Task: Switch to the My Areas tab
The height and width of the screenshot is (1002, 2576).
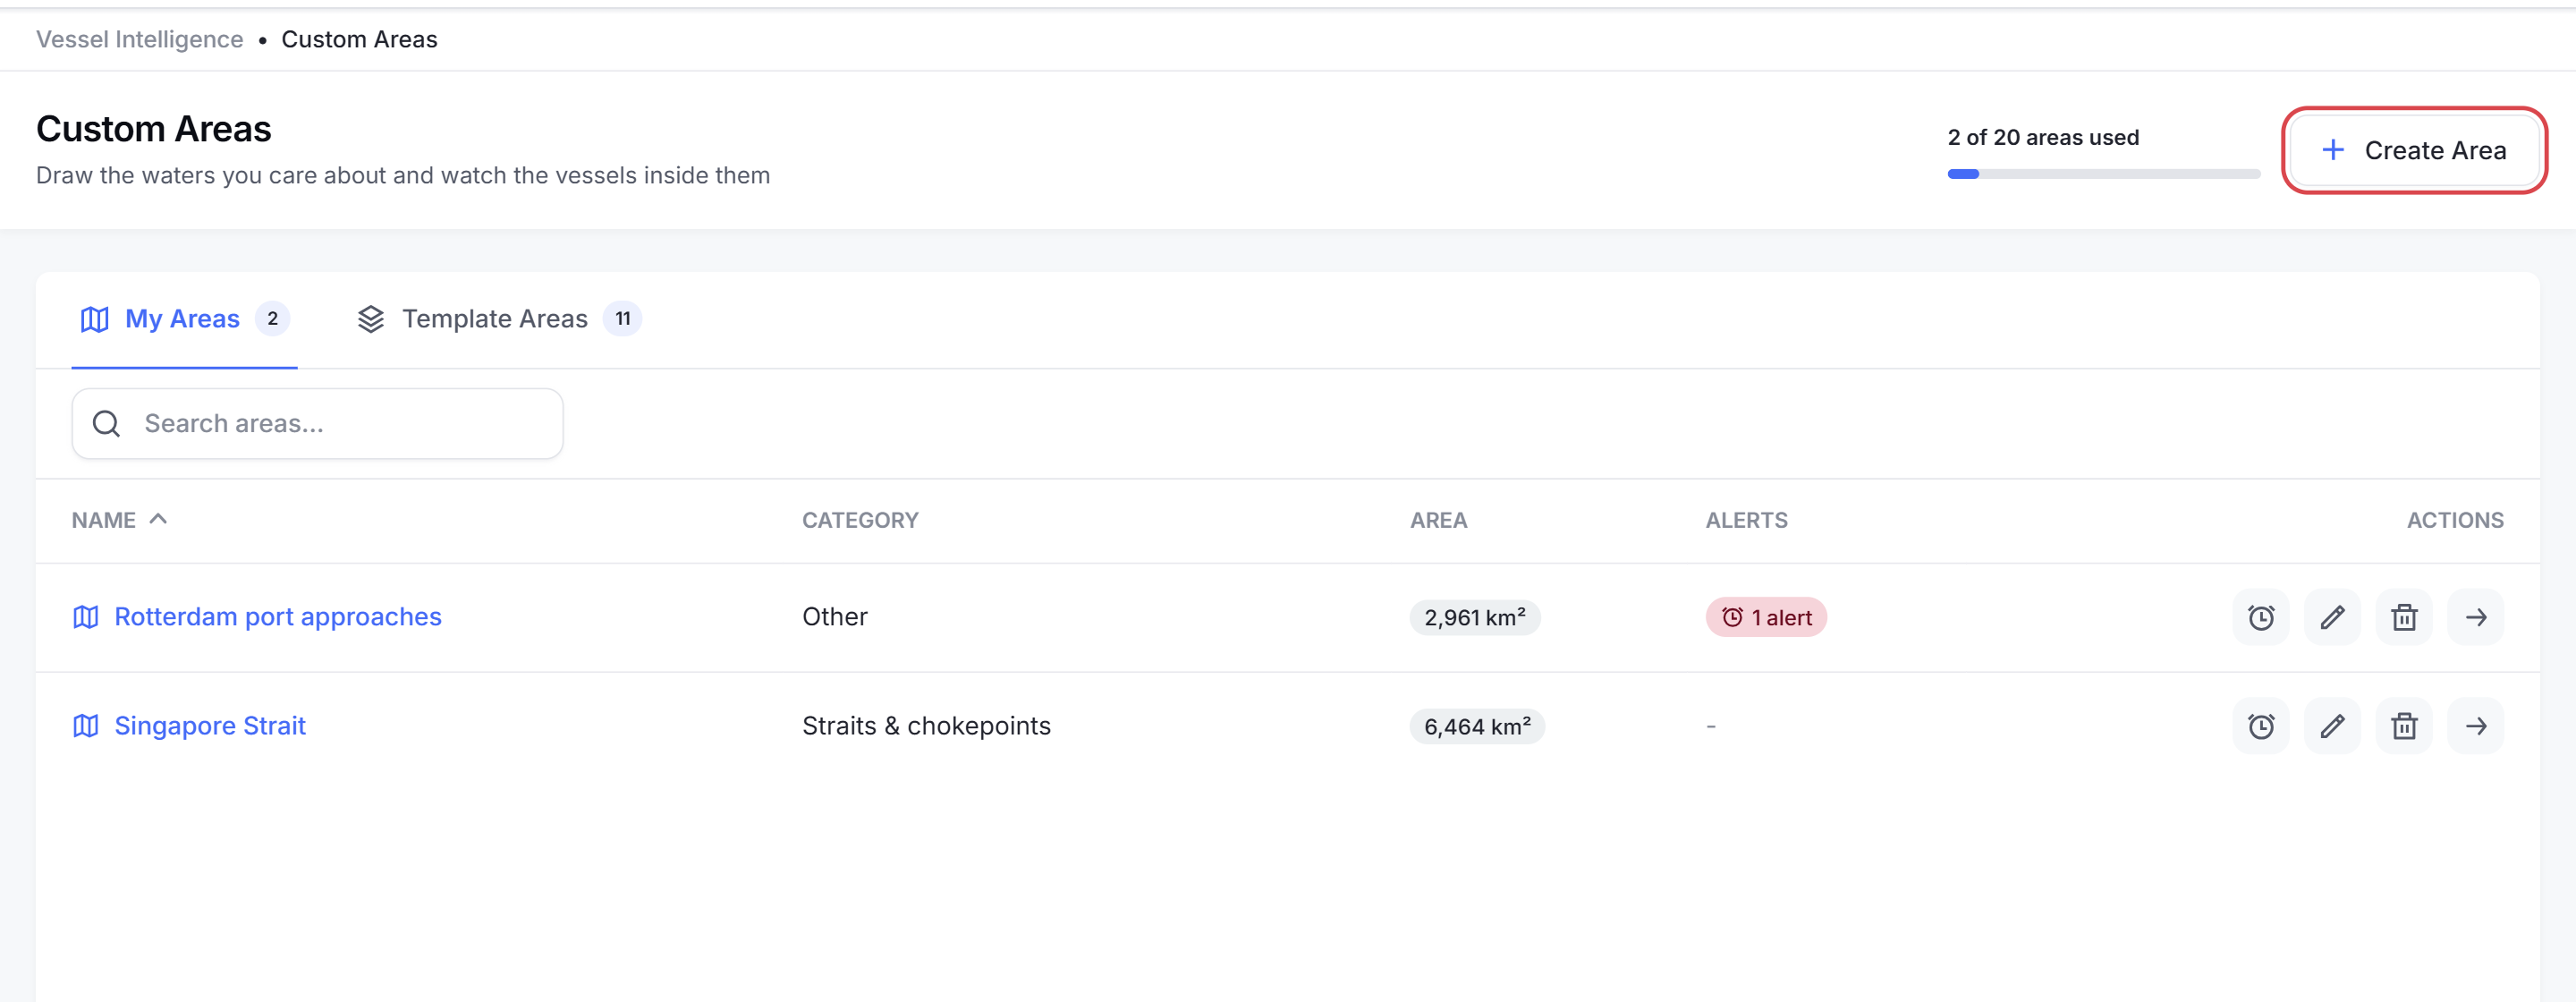Action: [x=184, y=319]
